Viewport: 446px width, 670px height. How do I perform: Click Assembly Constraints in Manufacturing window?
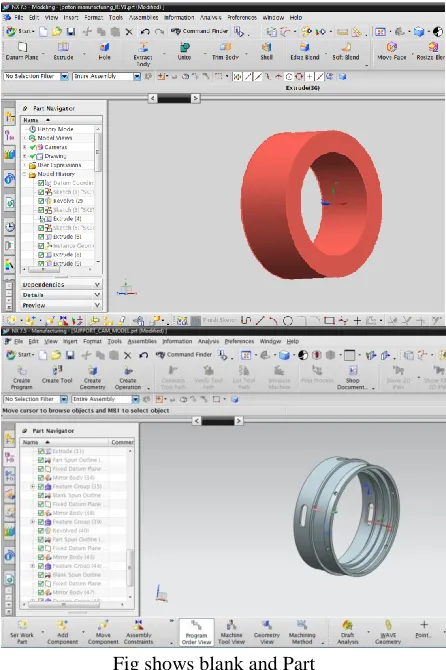[138, 632]
